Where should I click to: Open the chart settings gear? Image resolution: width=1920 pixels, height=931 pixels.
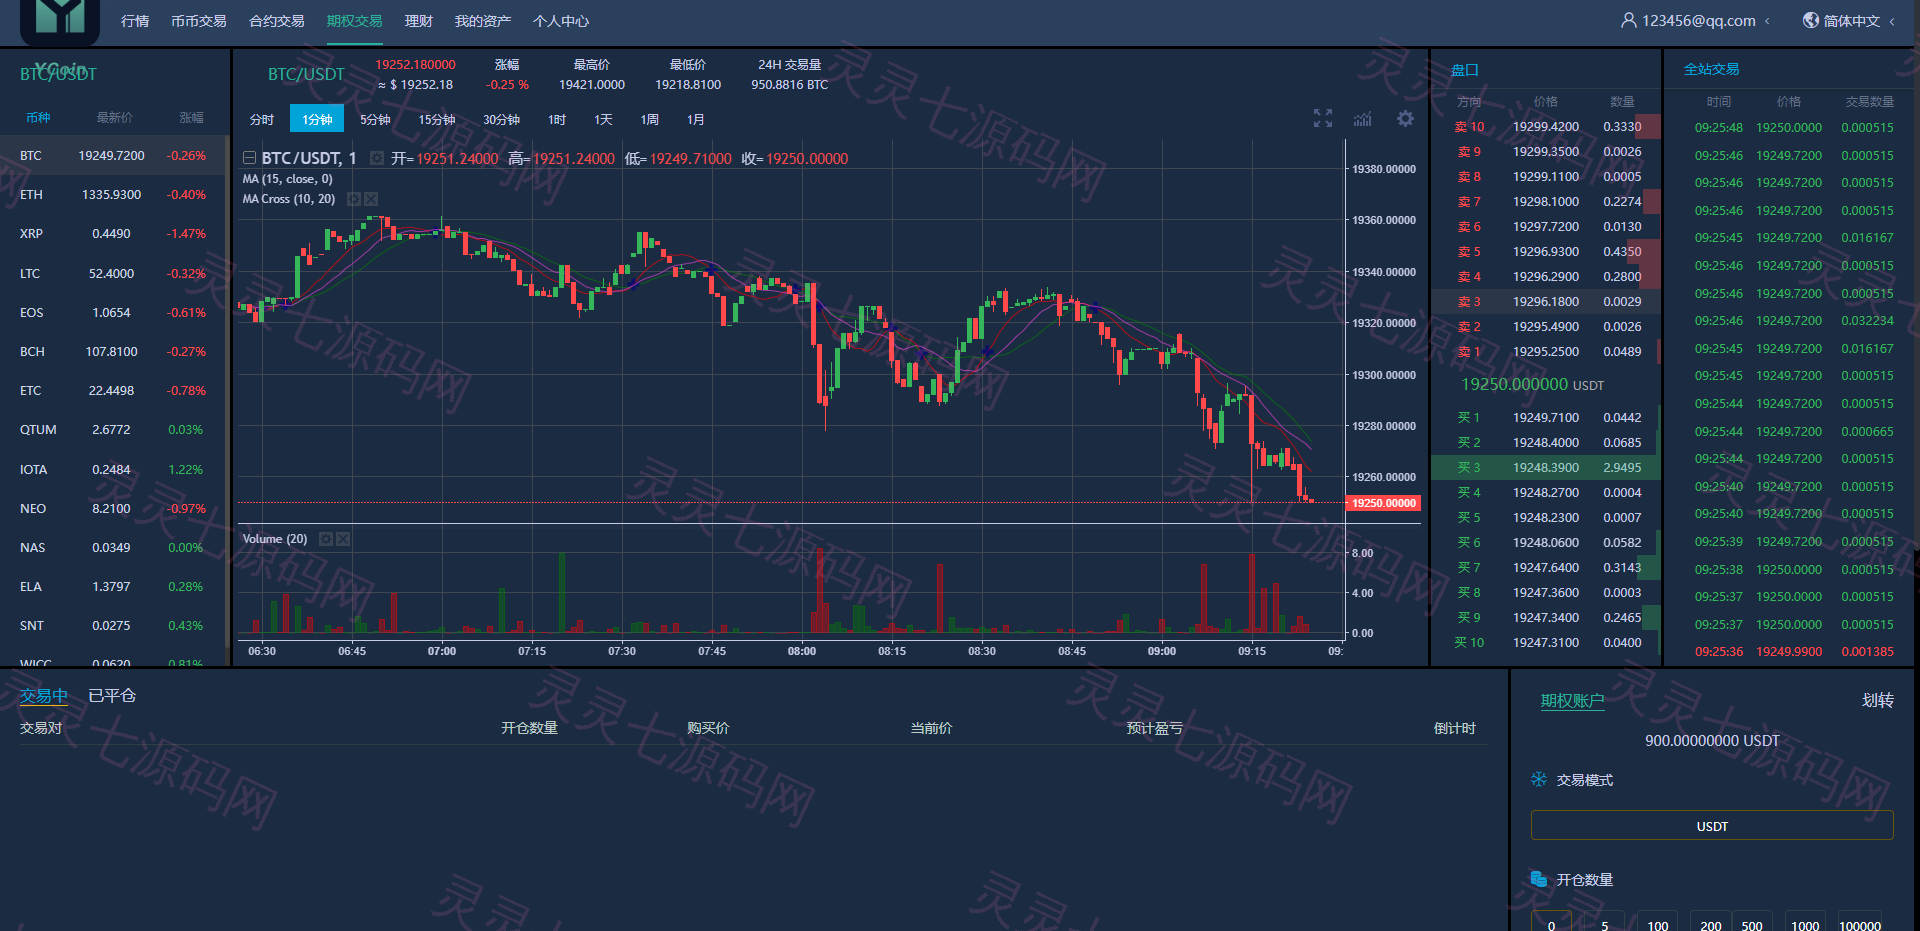(1405, 119)
